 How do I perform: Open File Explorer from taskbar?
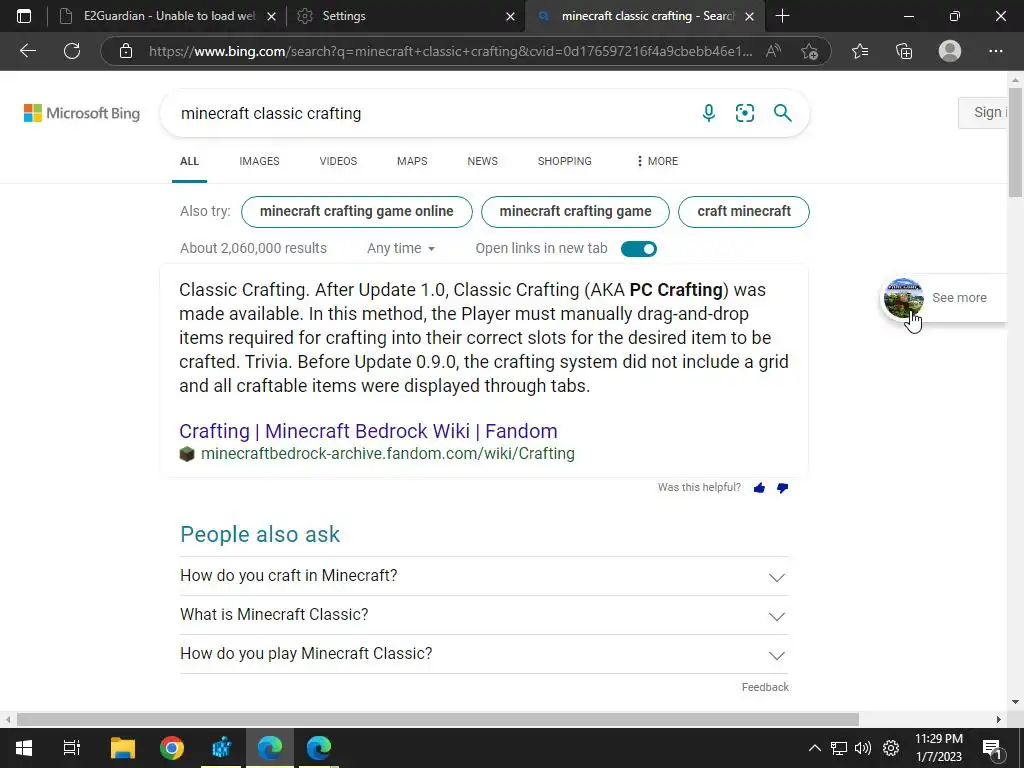click(x=122, y=748)
